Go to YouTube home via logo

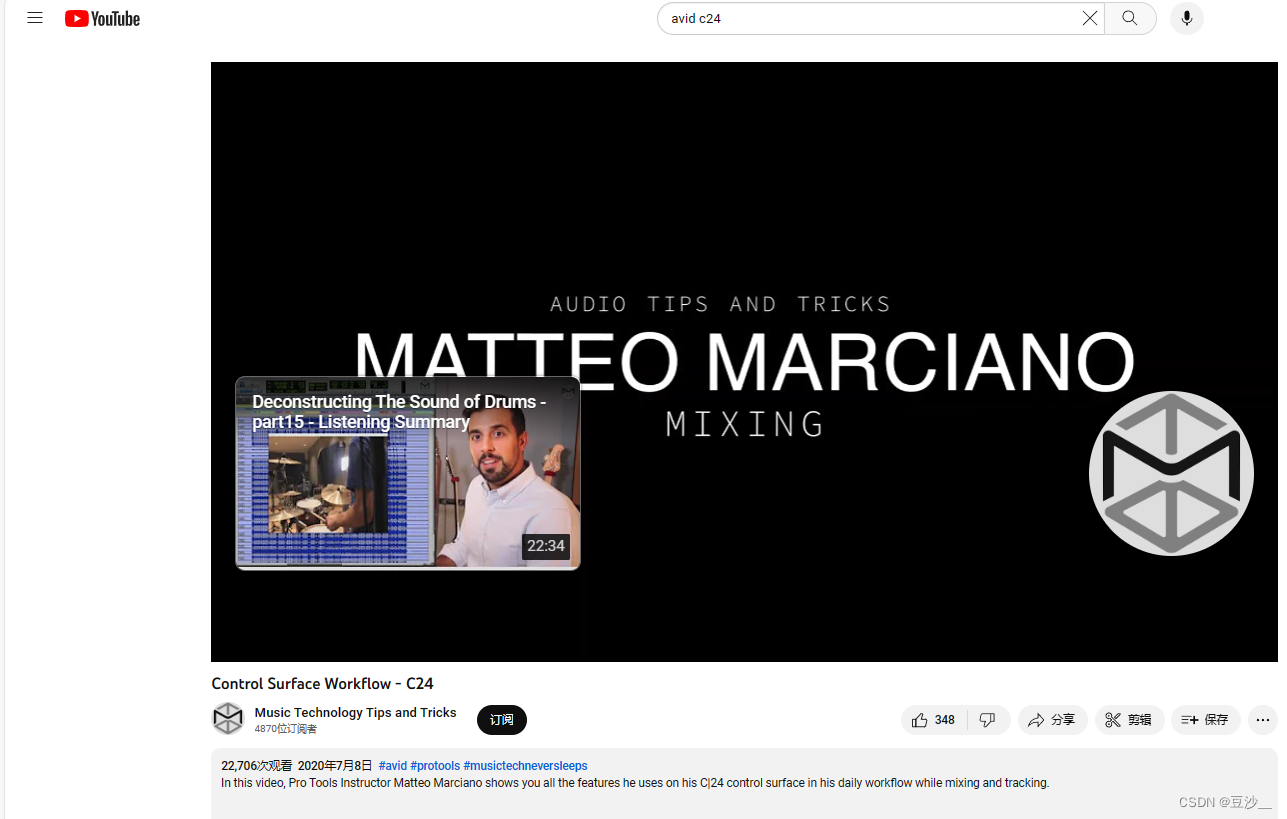click(102, 18)
